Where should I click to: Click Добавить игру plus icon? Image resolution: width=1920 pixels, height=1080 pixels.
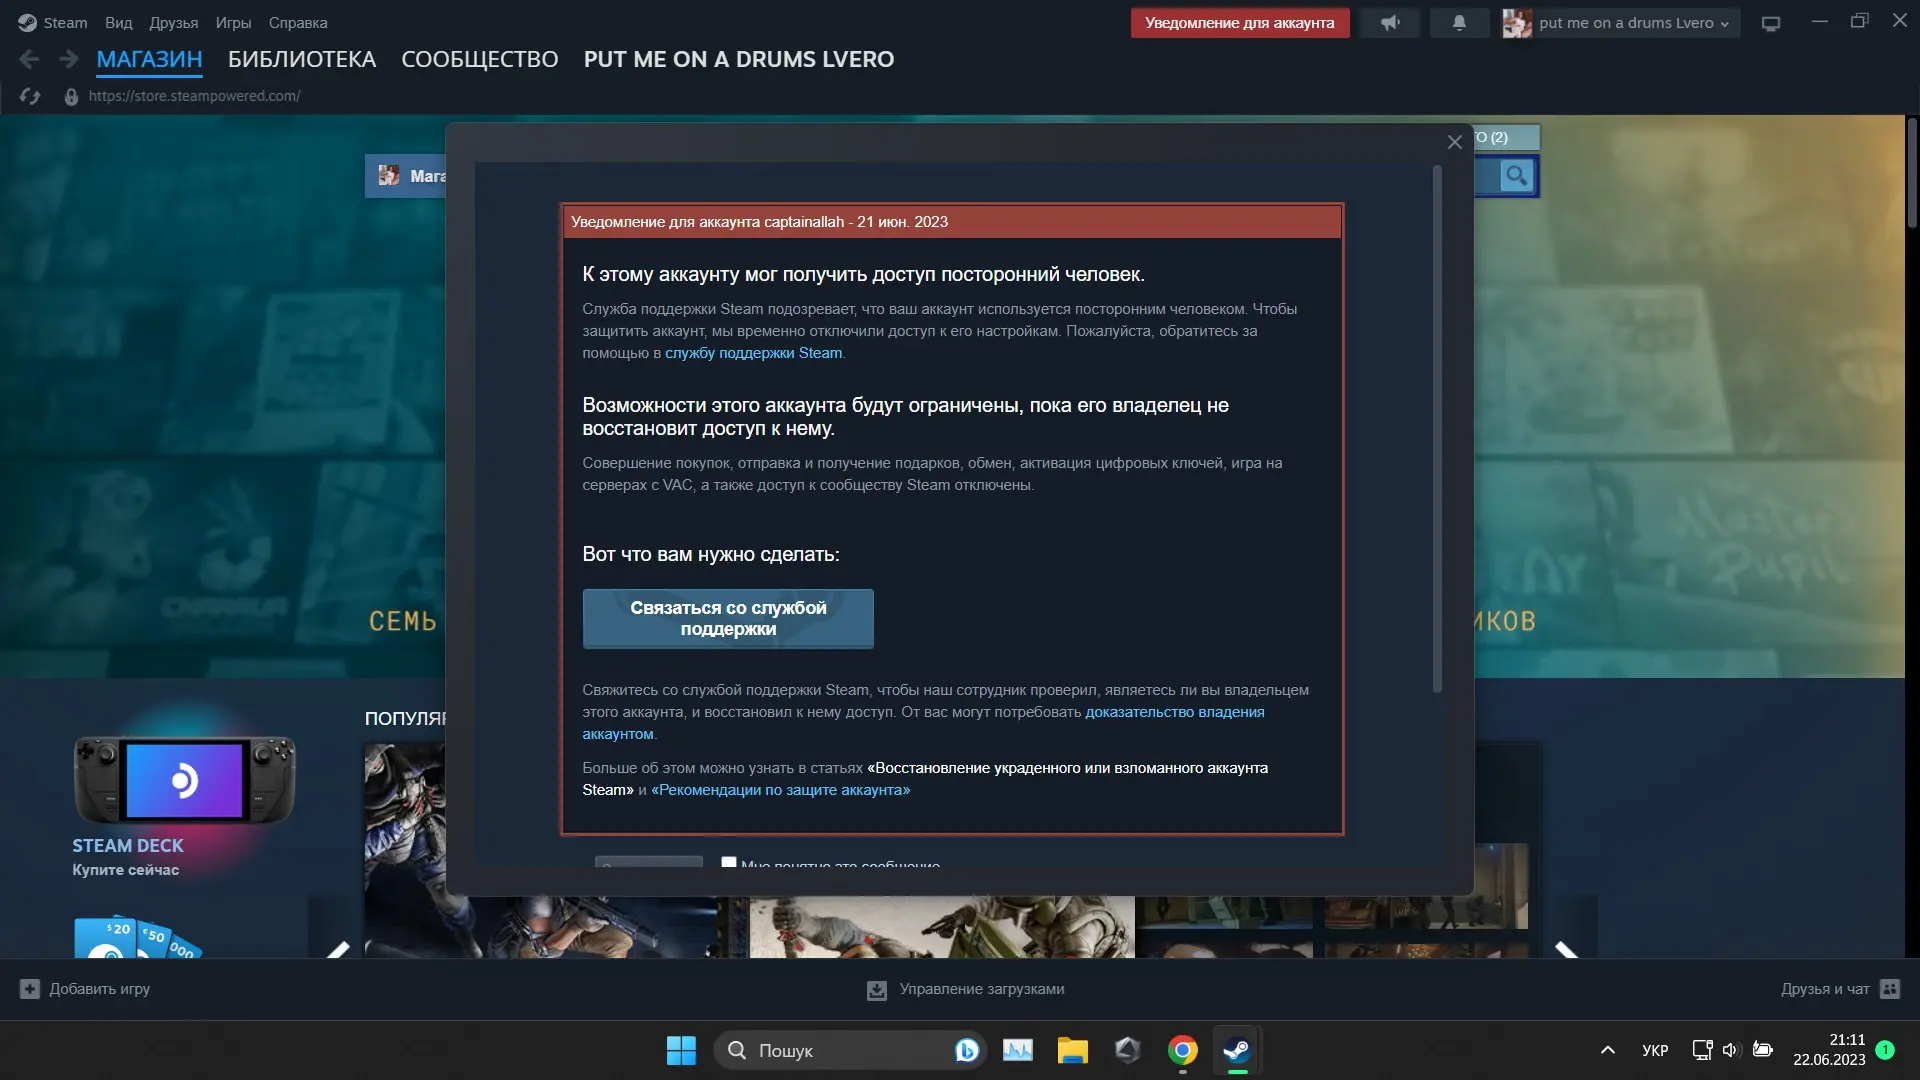30,989
